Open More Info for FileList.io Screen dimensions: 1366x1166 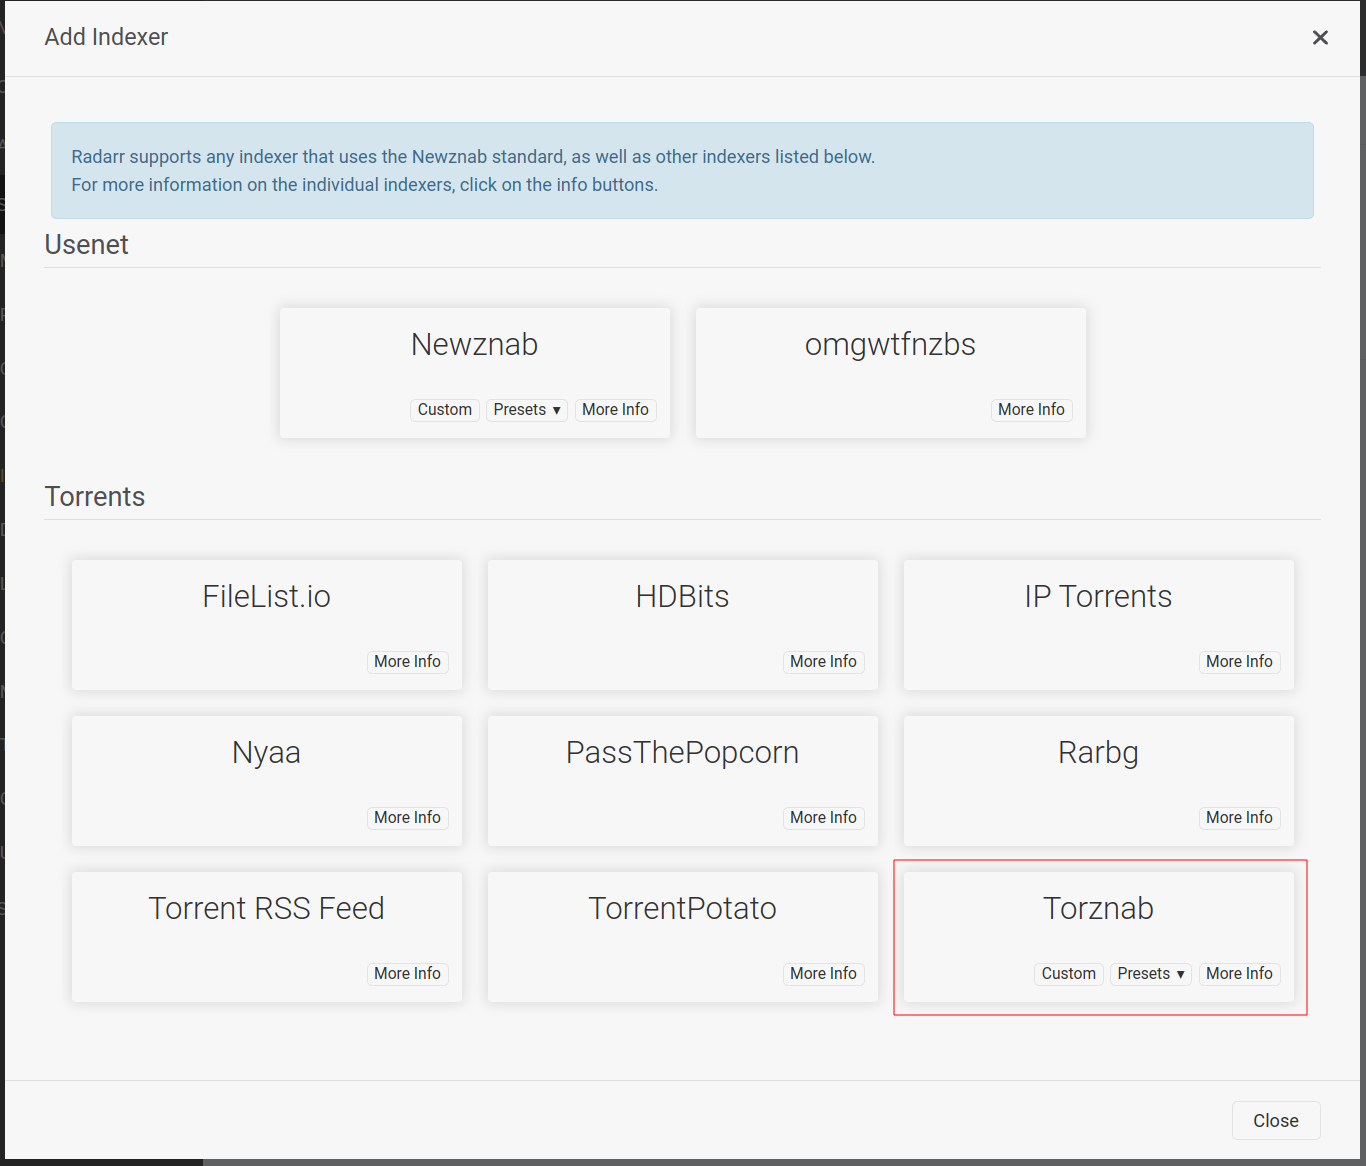coord(407,662)
